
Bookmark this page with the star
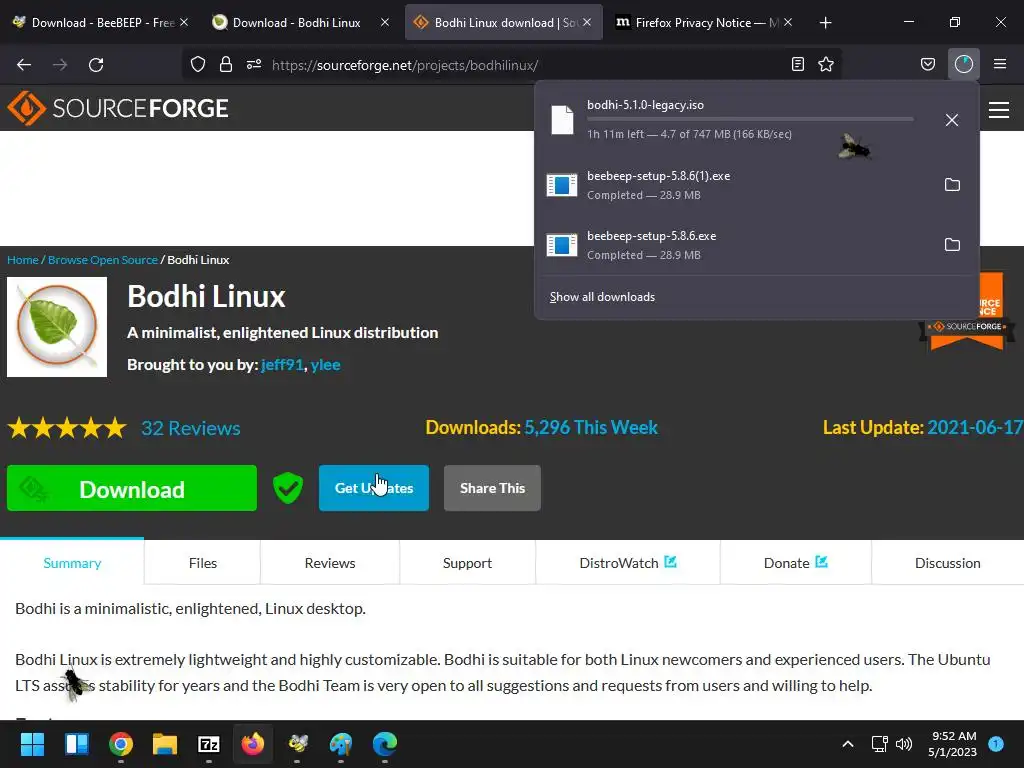point(826,64)
